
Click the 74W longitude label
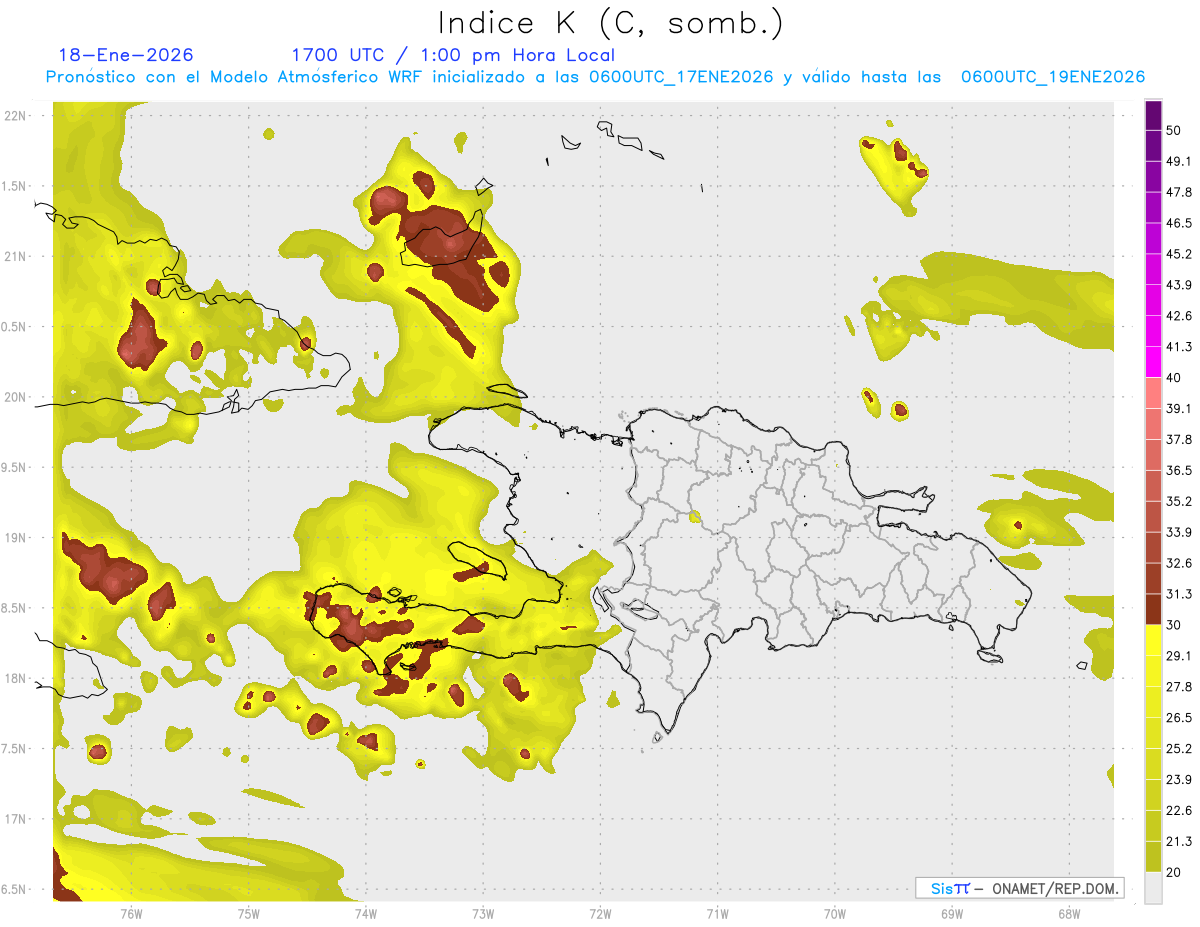[x=366, y=913]
